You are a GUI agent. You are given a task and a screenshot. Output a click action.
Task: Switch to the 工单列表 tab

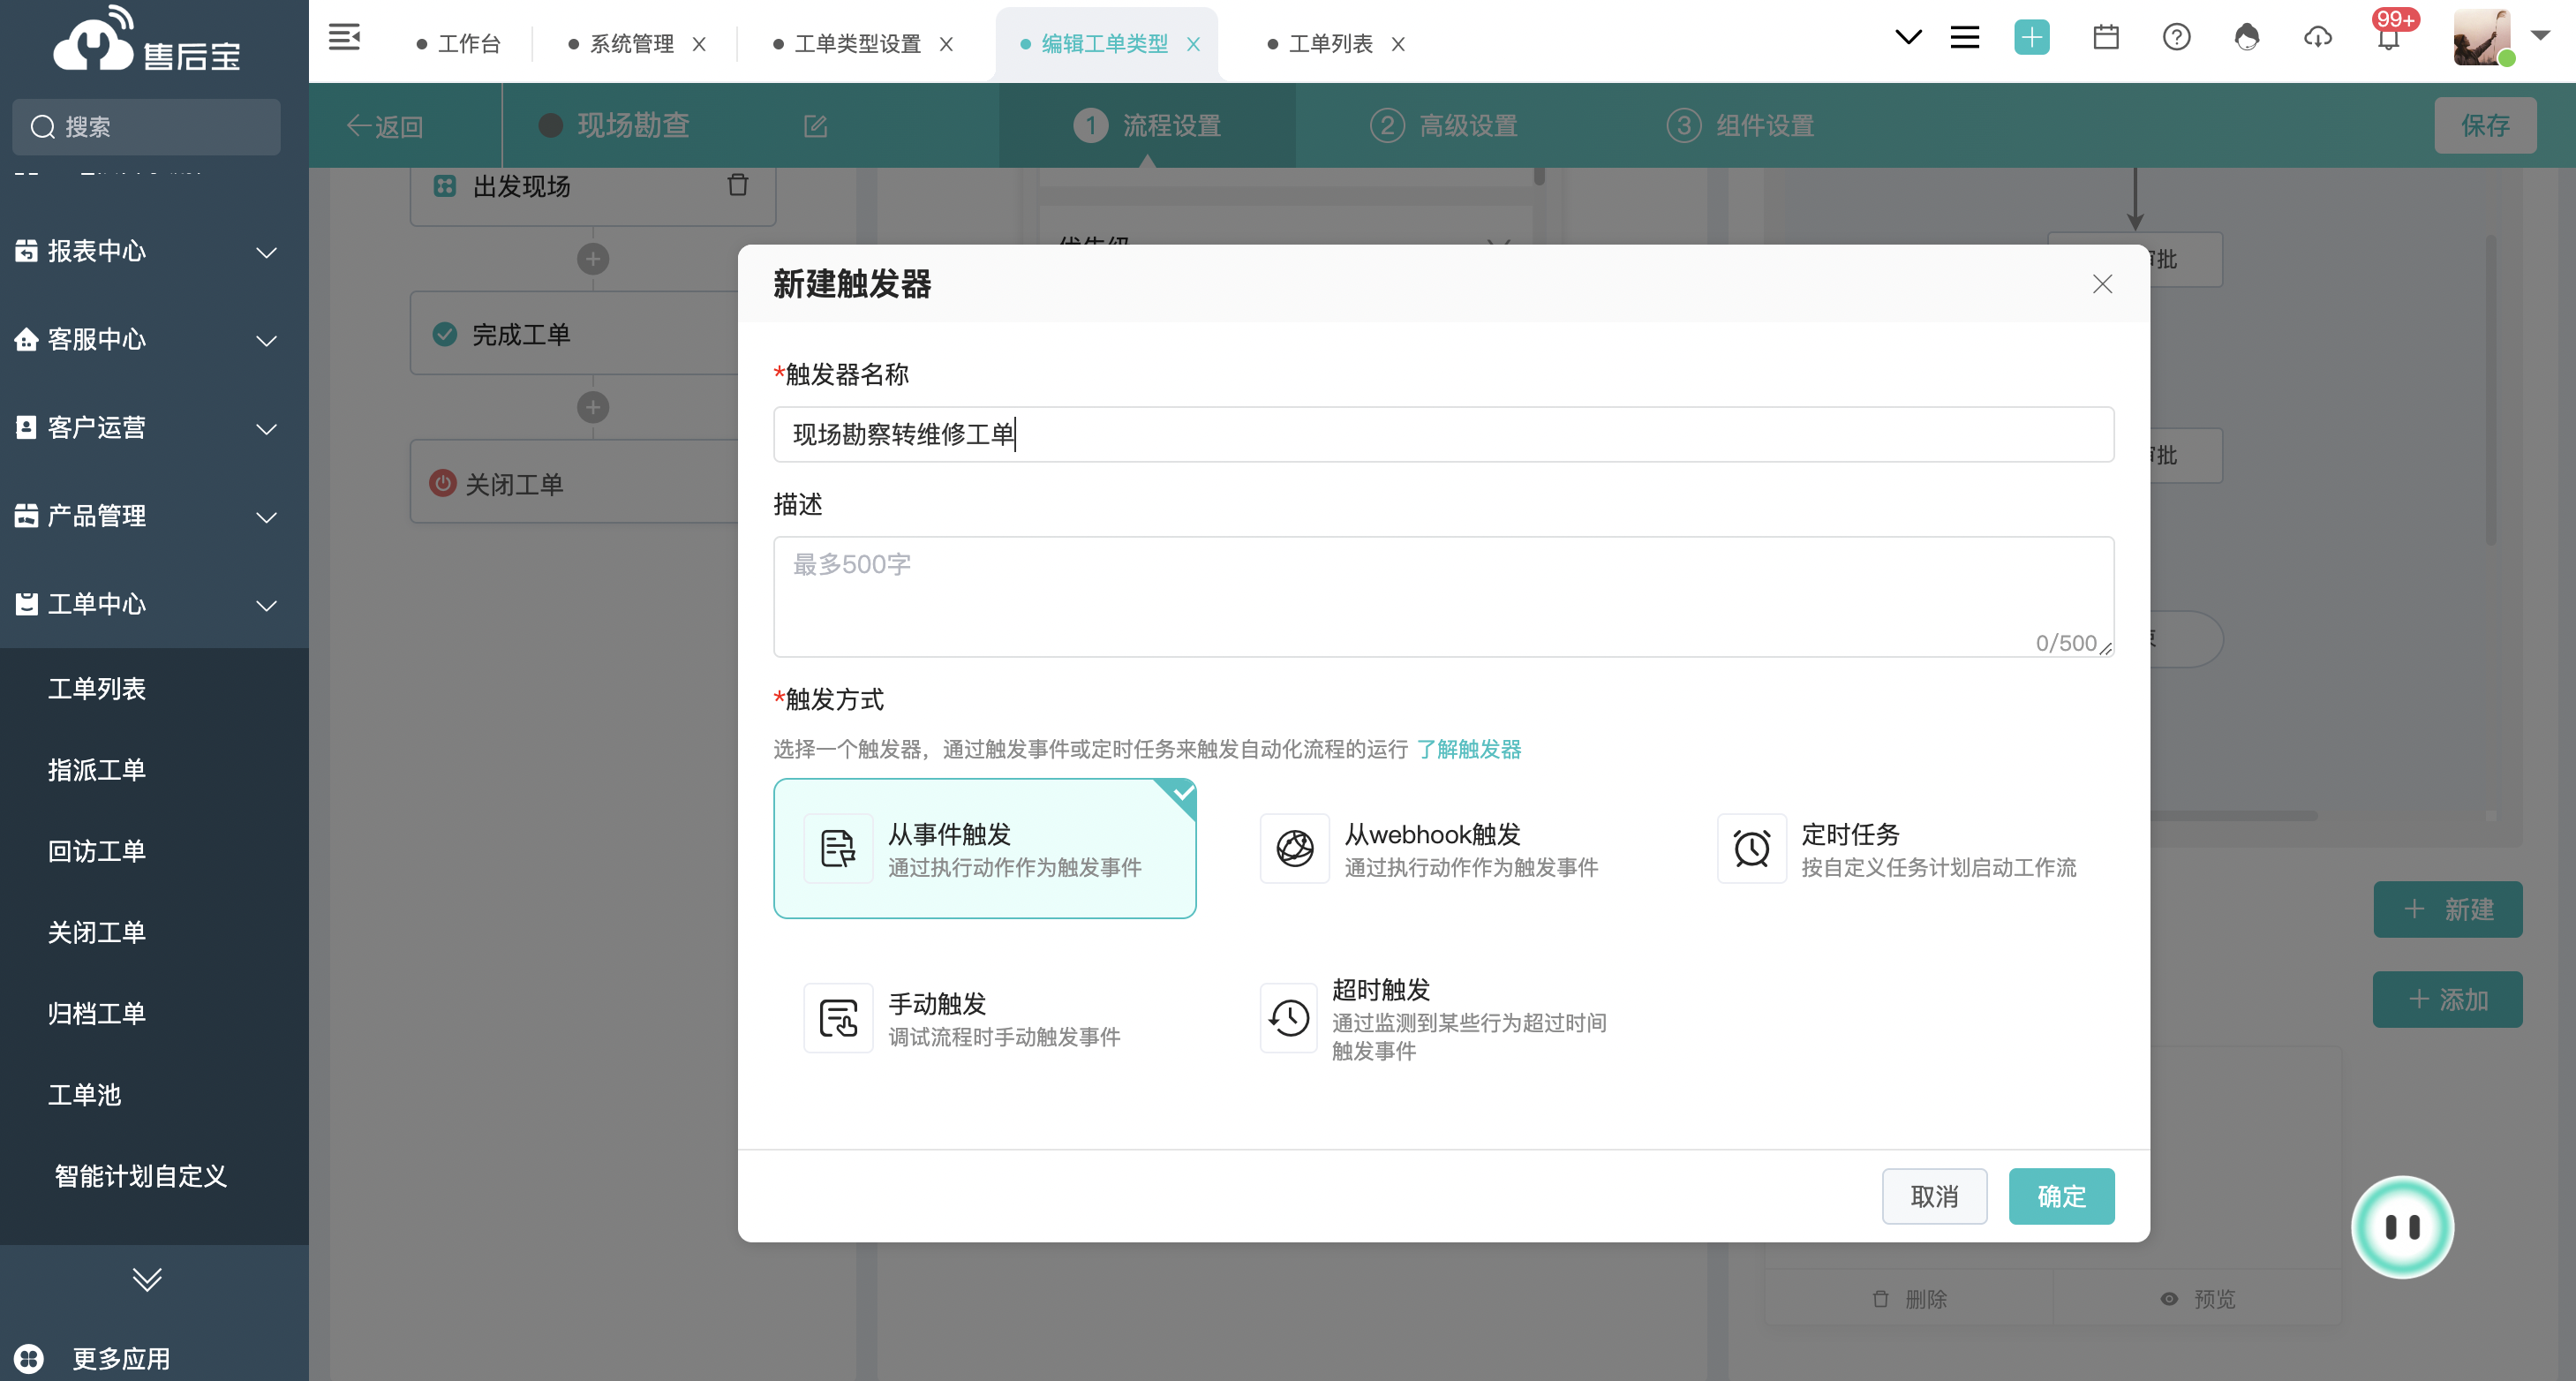(1320, 44)
